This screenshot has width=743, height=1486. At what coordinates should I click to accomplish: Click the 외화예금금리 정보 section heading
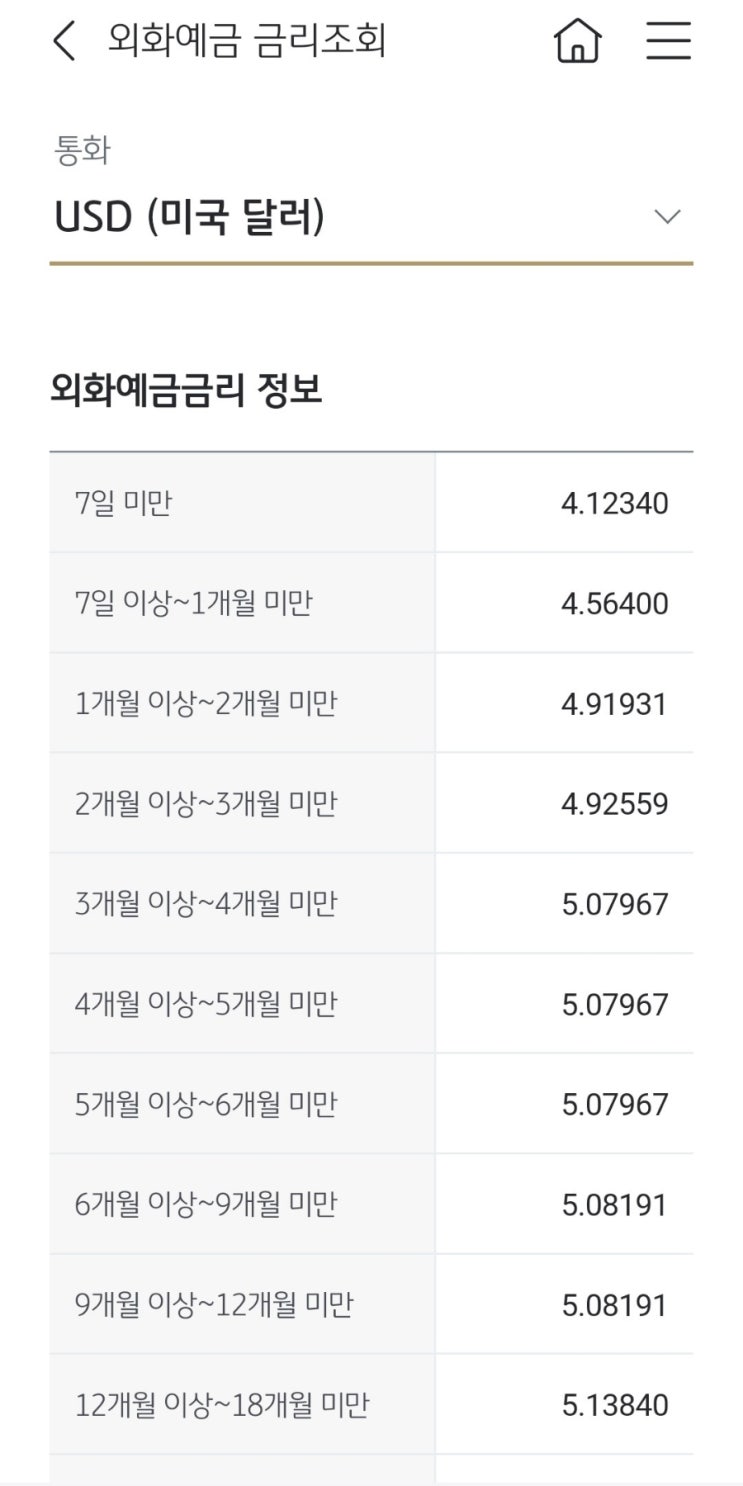click(186, 391)
